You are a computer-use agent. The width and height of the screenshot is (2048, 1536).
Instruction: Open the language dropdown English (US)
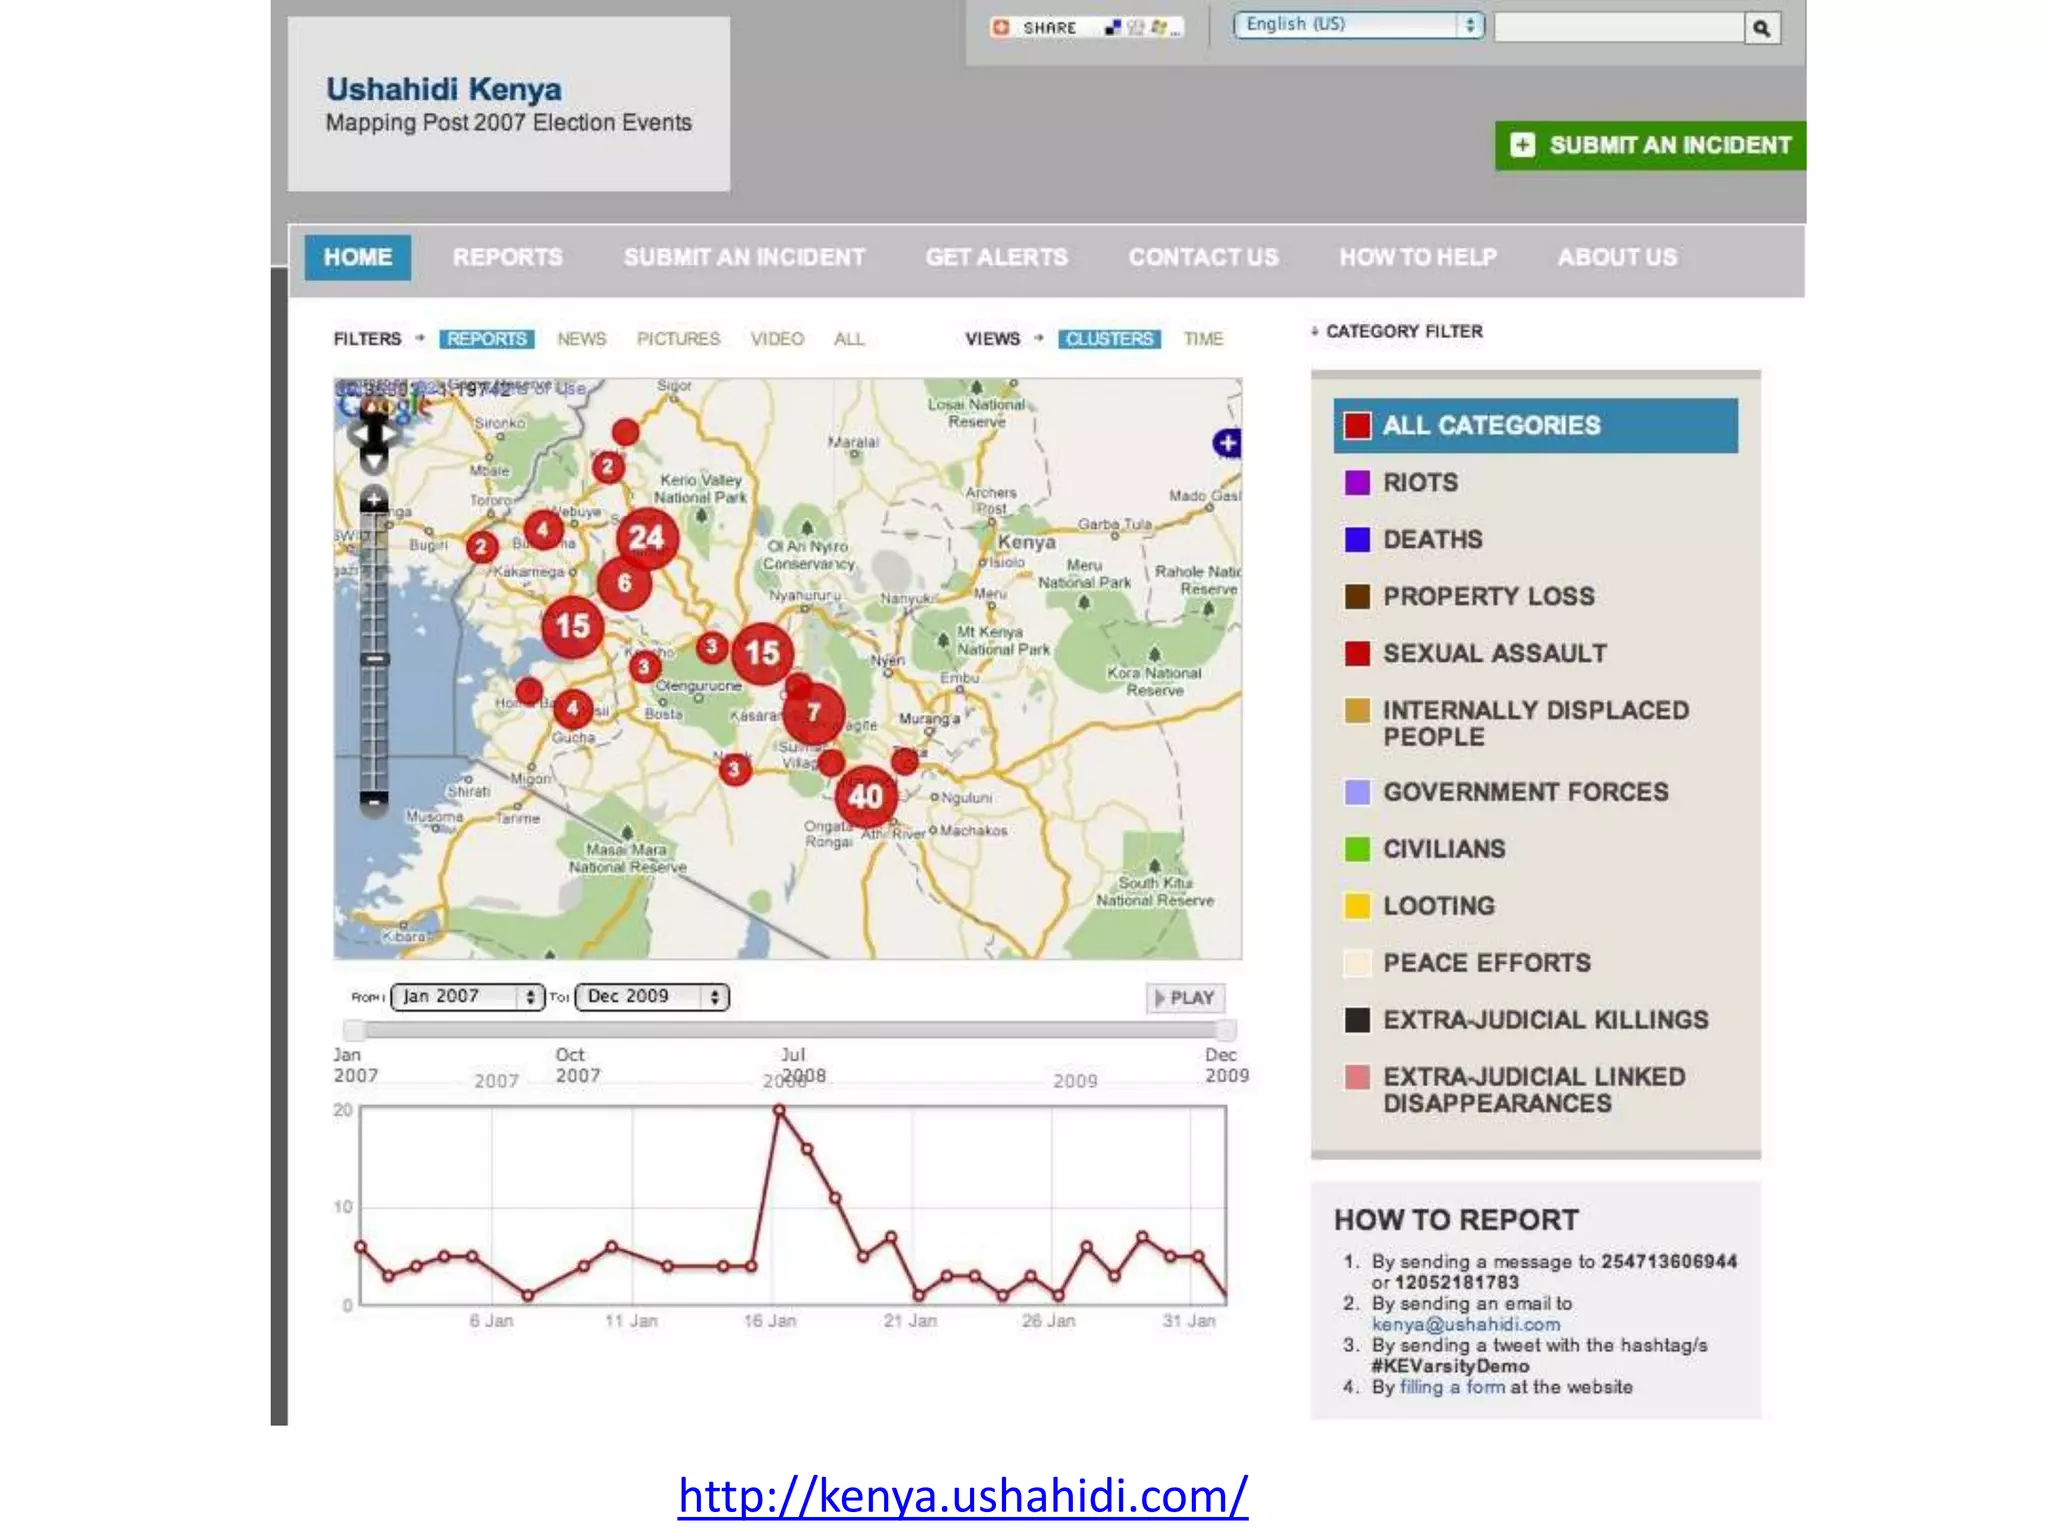coord(1358,25)
